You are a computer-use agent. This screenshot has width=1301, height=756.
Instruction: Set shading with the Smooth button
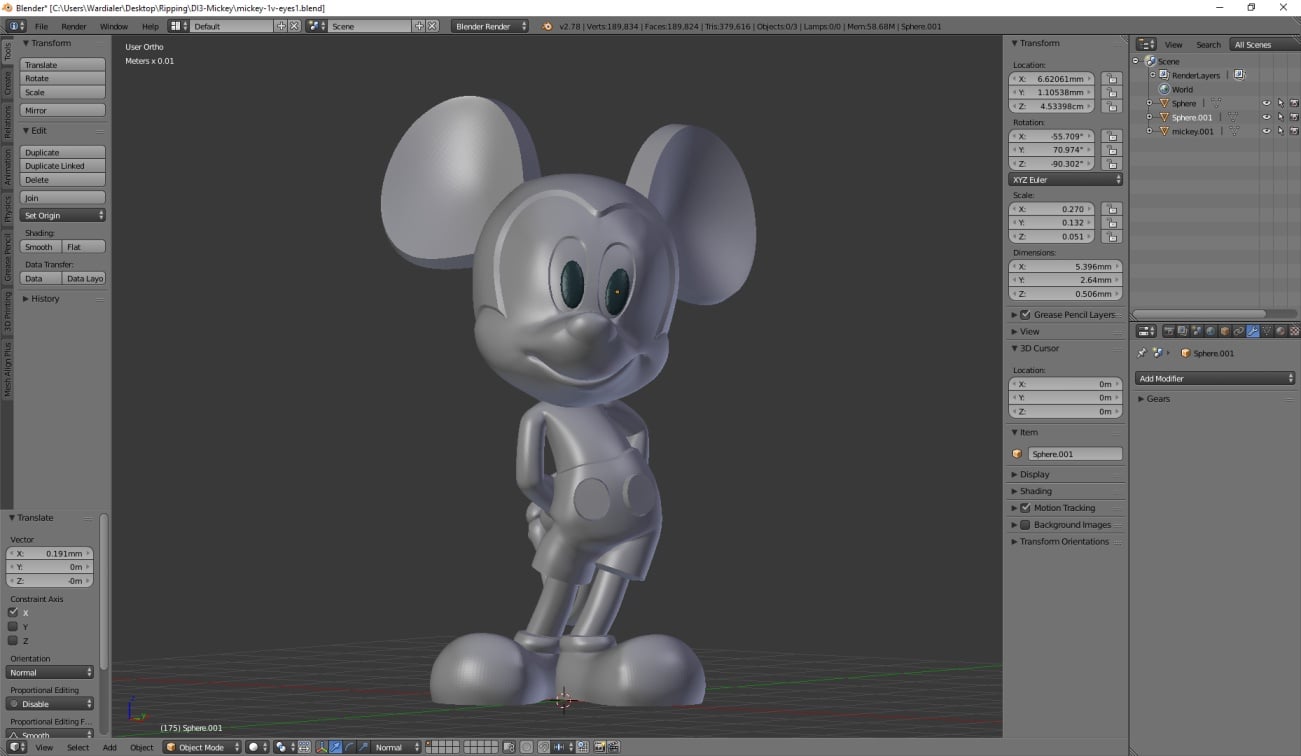(41, 246)
